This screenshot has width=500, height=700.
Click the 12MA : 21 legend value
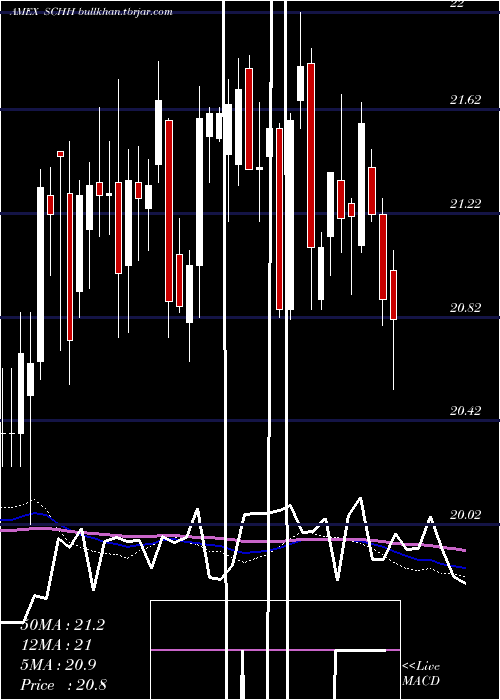pyautogui.click(x=56, y=644)
